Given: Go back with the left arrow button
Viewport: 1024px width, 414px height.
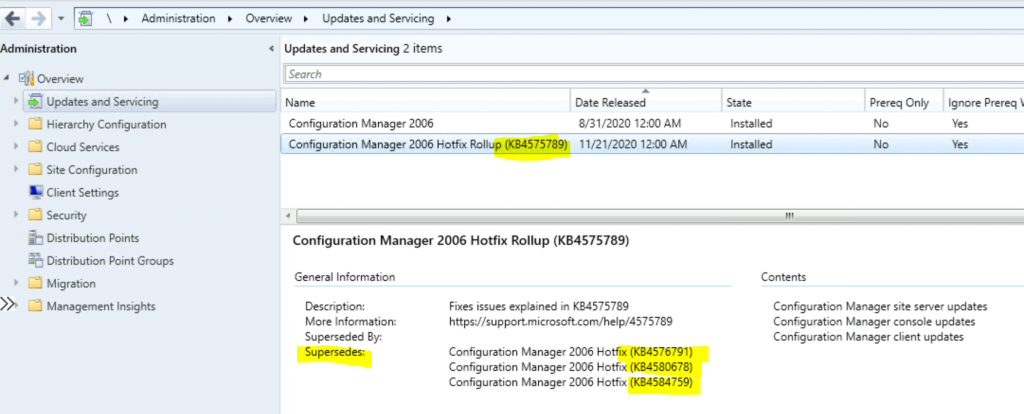Looking at the screenshot, I should (x=12, y=18).
